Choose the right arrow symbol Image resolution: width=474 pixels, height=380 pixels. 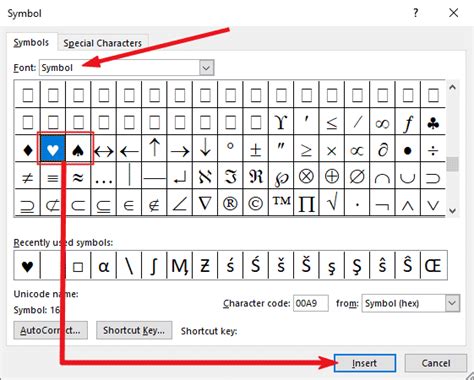coord(180,150)
